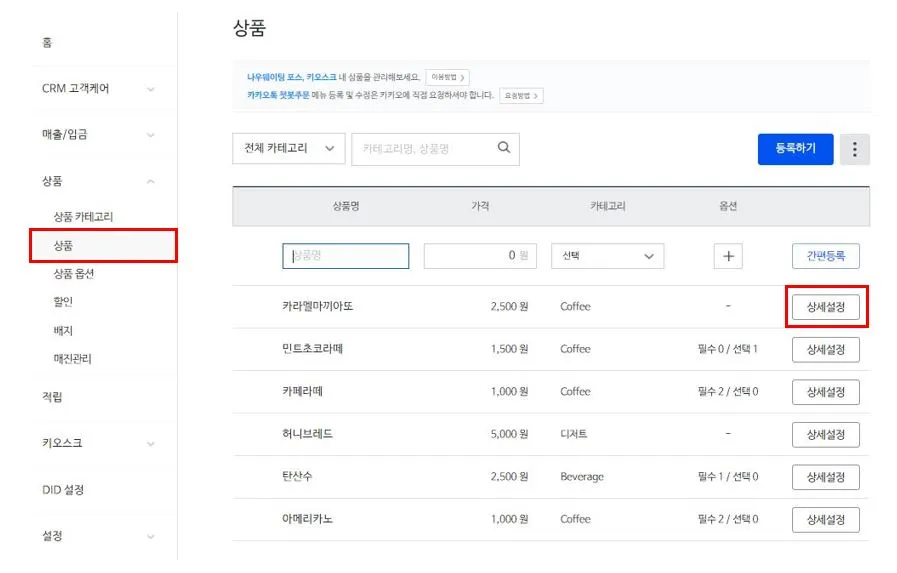The height and width of the screenshot is (573, 897).
Task: Open 상품 카테고리 submenu item
Action: click(84, 217)
